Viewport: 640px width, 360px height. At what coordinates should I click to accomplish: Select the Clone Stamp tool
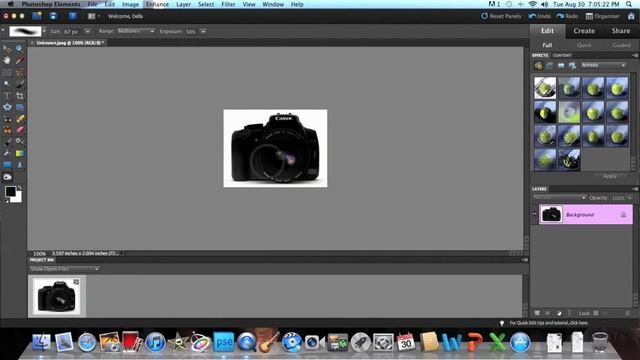(7, 131)
